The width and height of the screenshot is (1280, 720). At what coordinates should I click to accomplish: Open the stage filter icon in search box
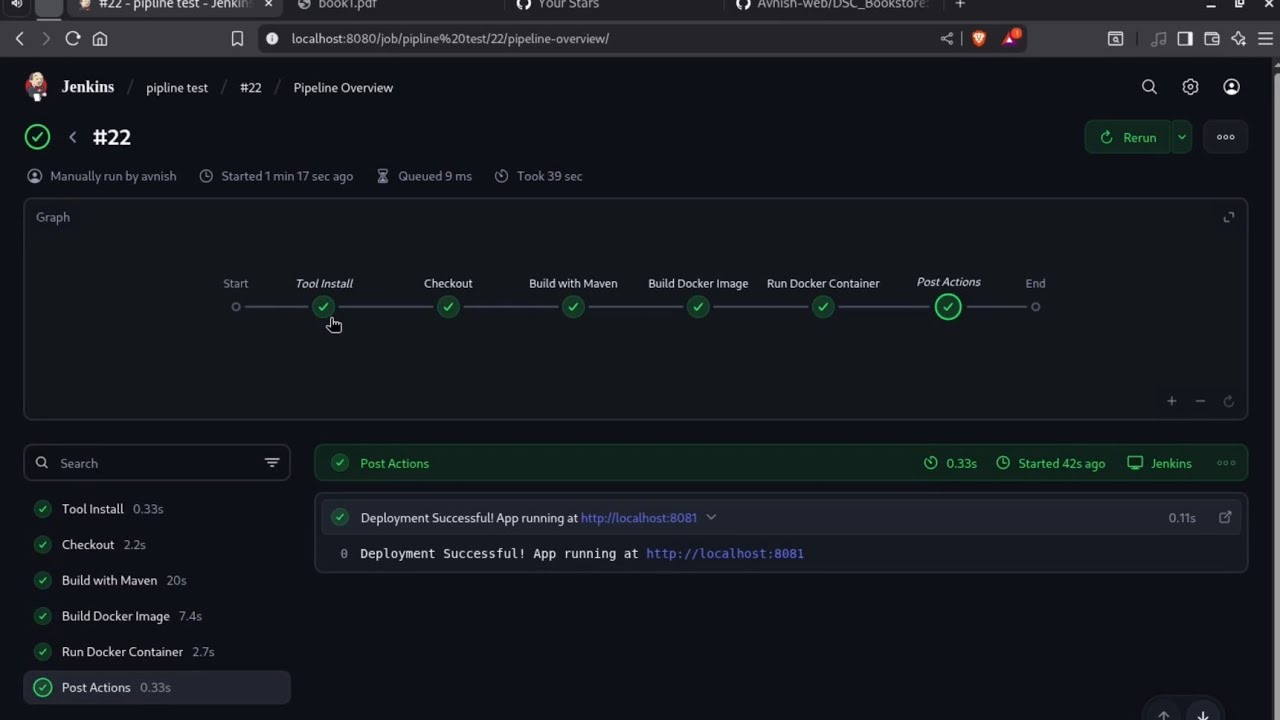(x=272, y=463)
